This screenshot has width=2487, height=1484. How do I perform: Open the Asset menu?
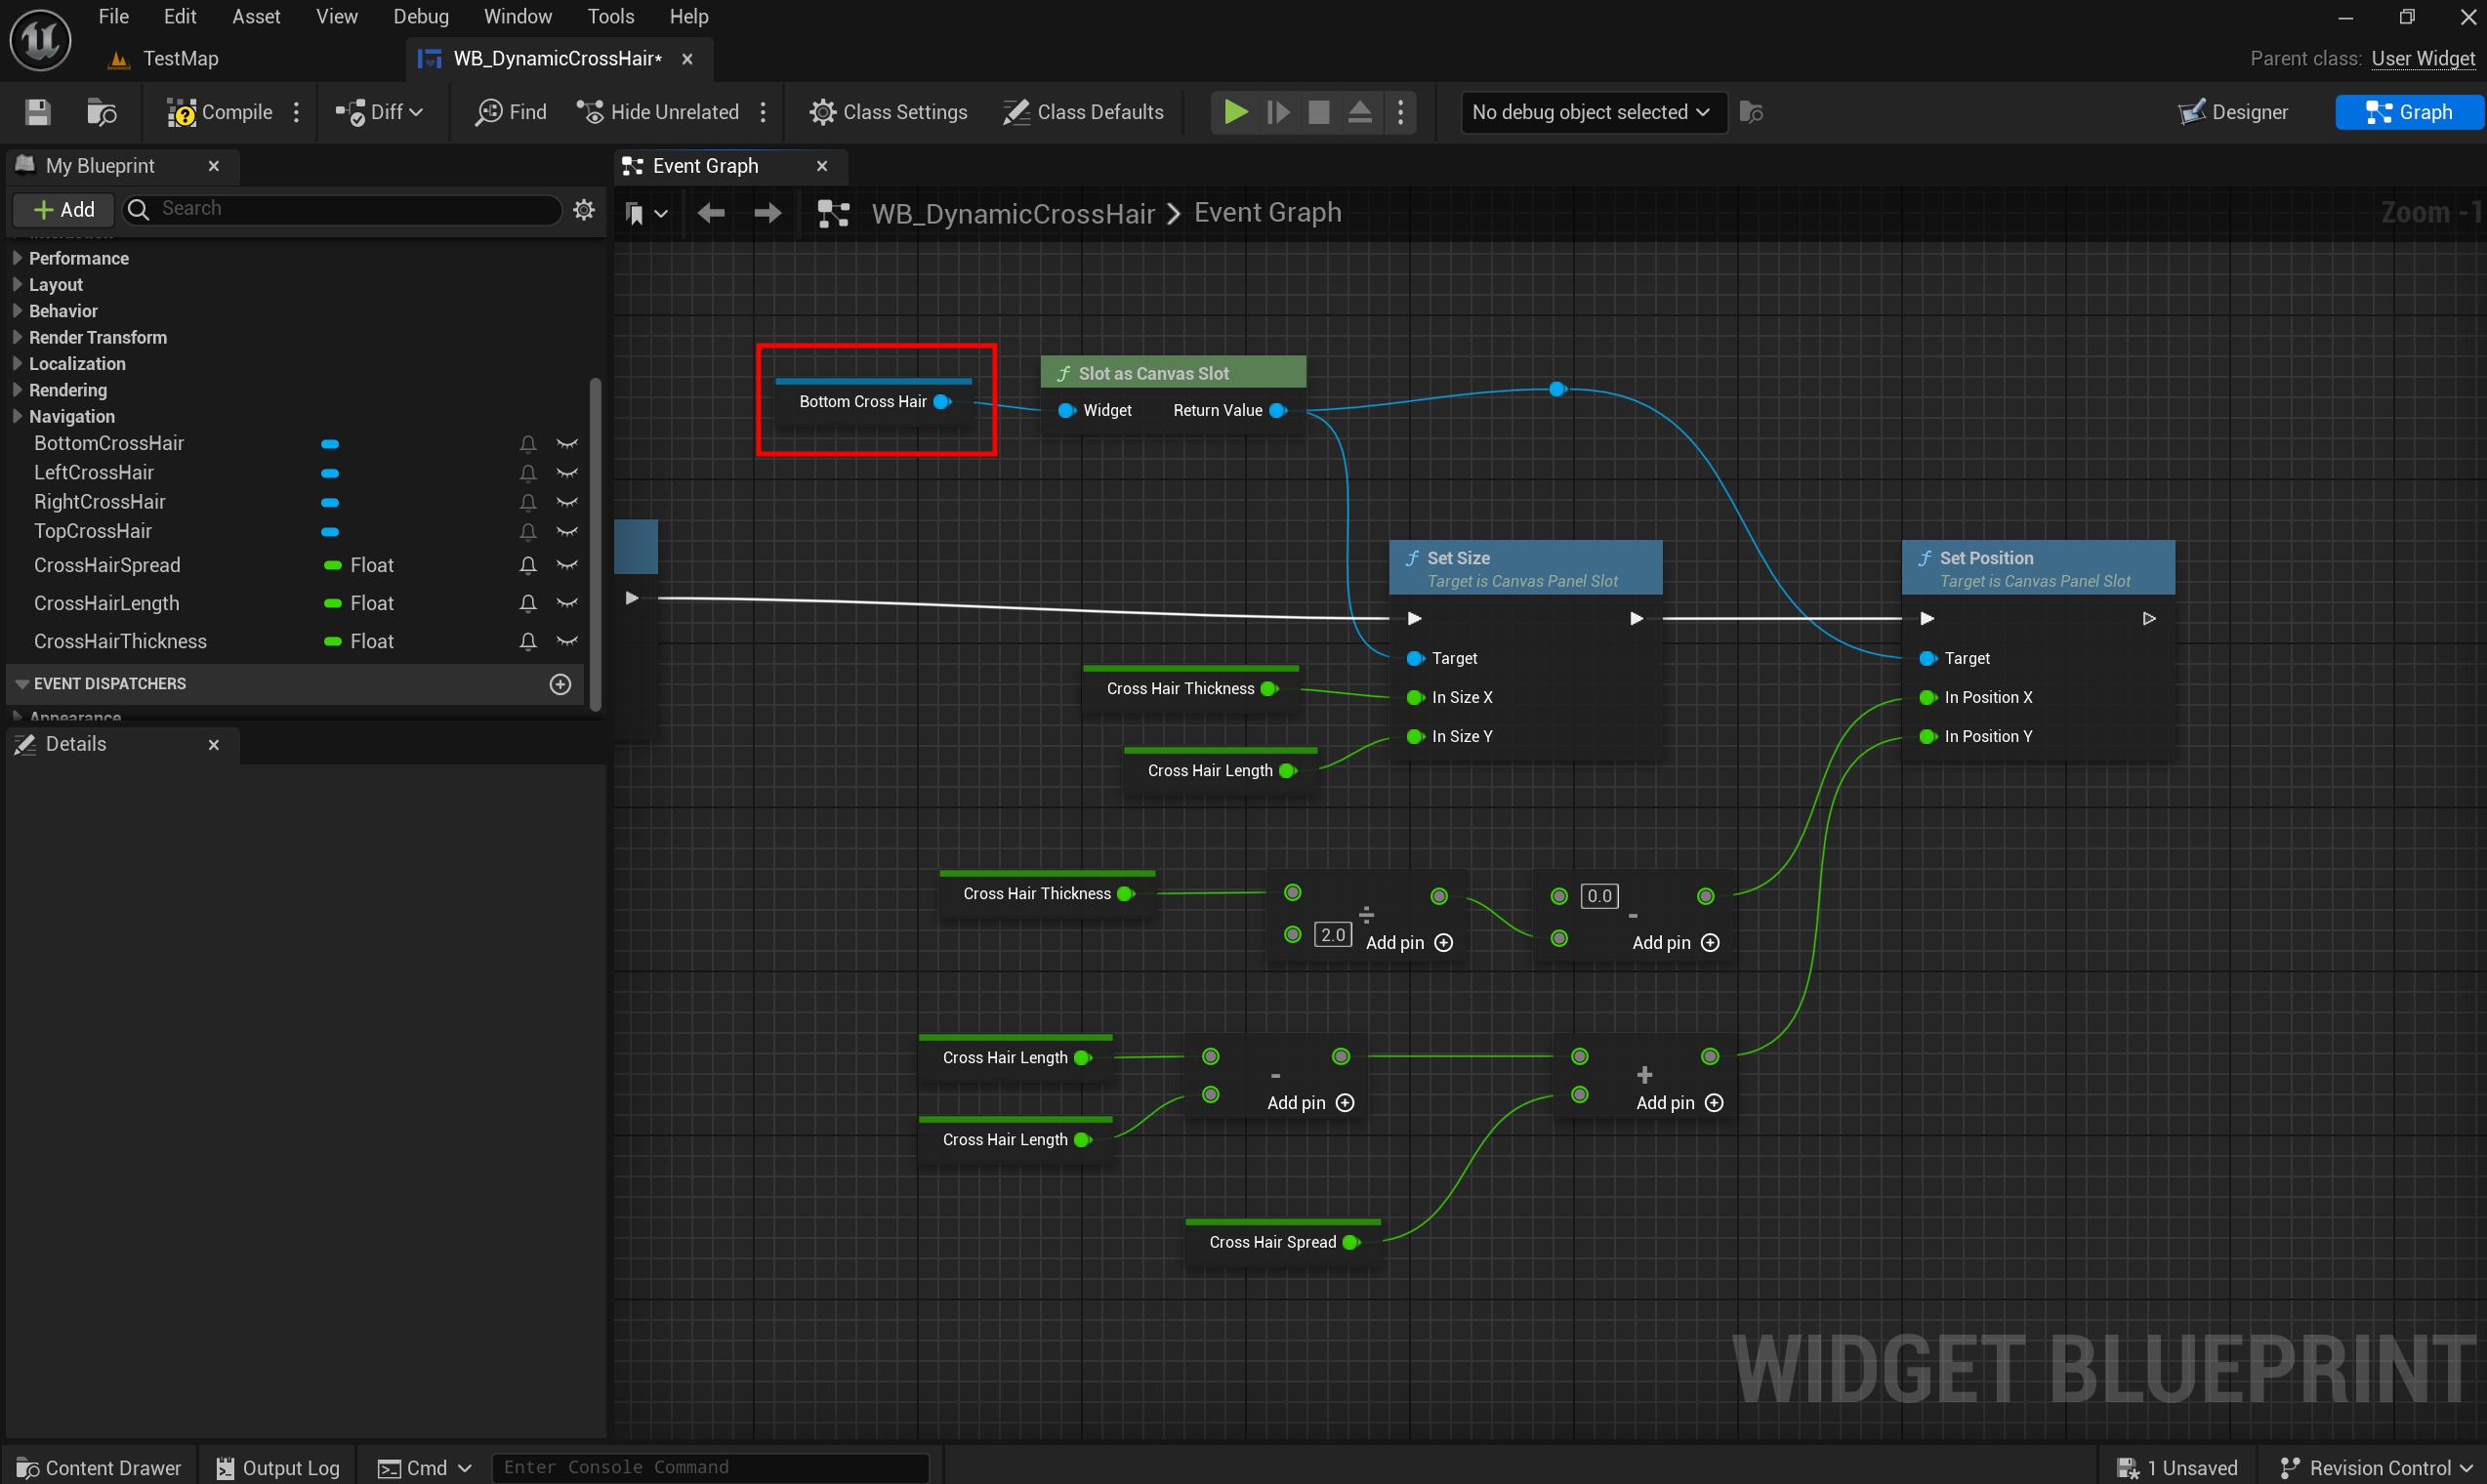(256, 17)
